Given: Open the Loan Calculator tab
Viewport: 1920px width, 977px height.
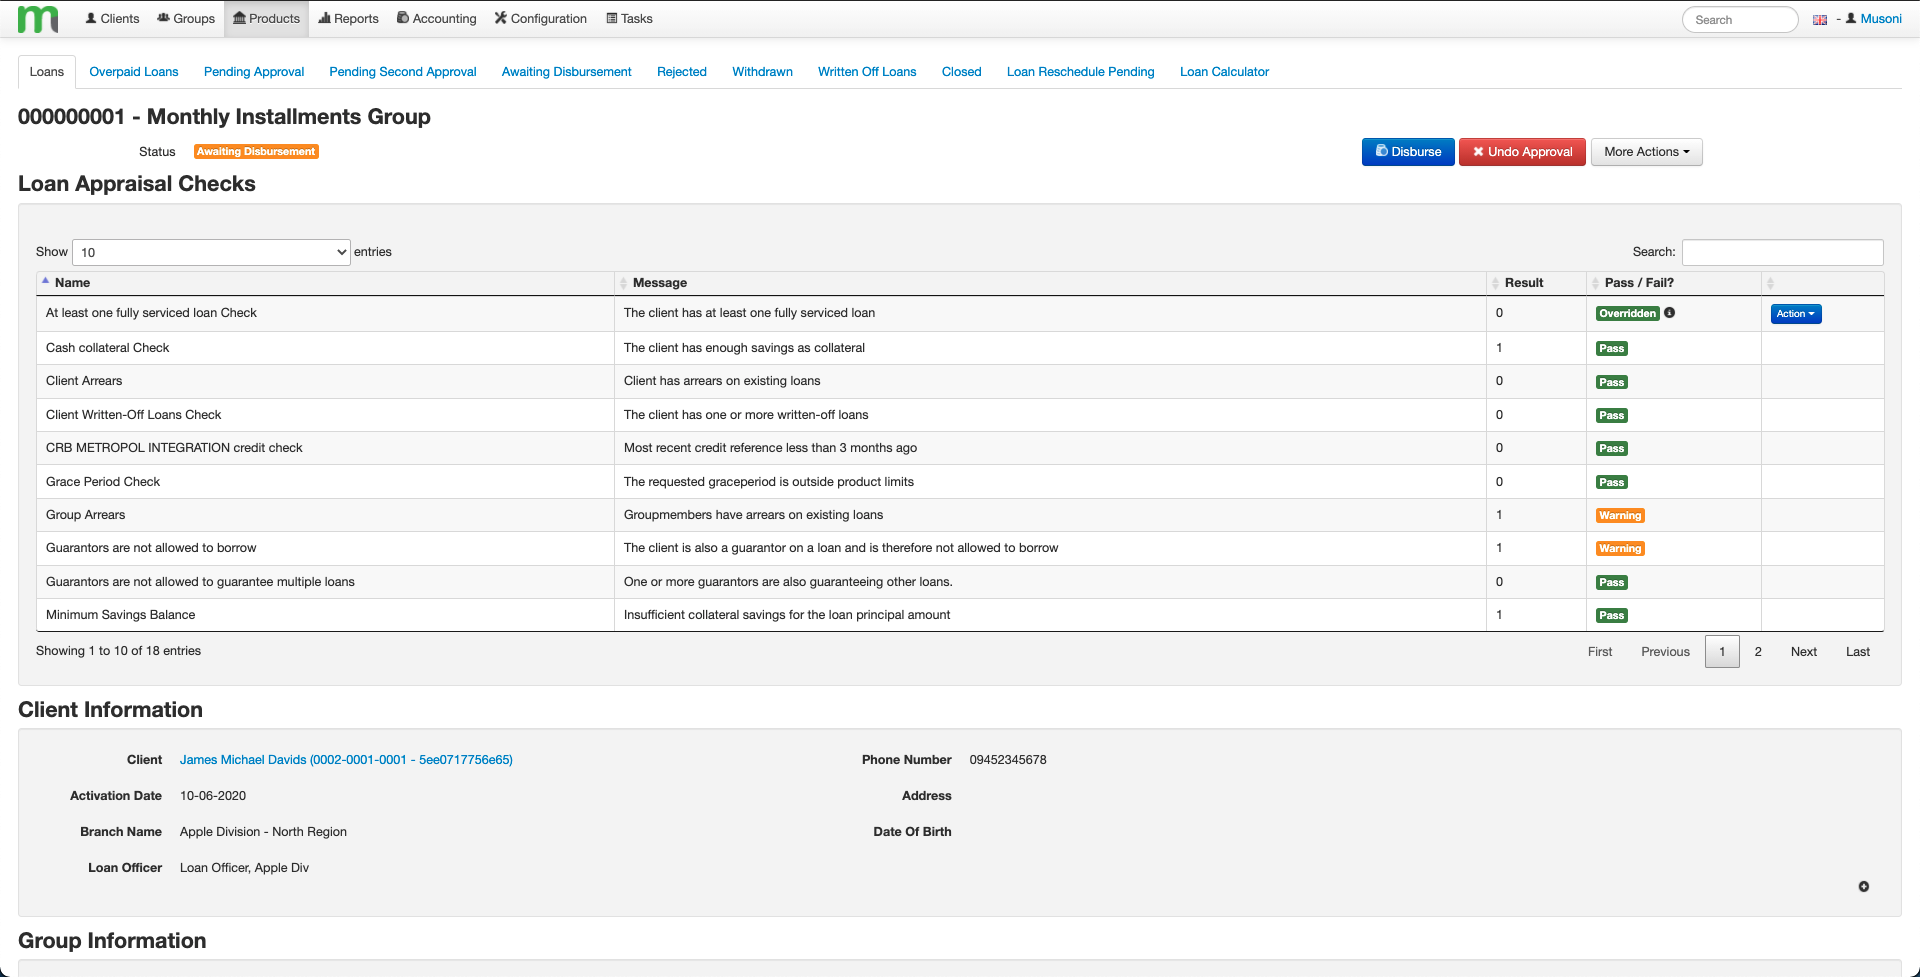Looking at the screenshot, I should 1224,71.
